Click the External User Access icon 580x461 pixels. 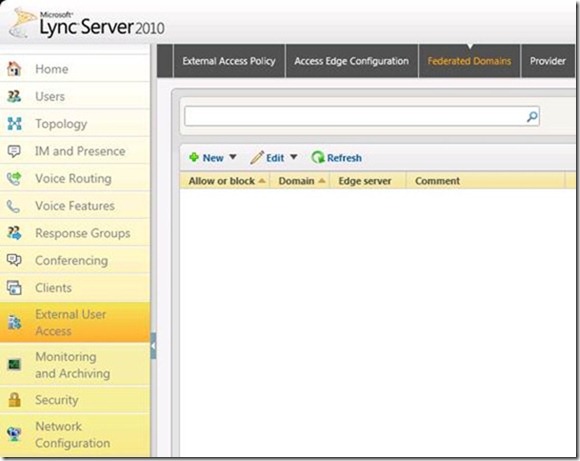[14, 322]
